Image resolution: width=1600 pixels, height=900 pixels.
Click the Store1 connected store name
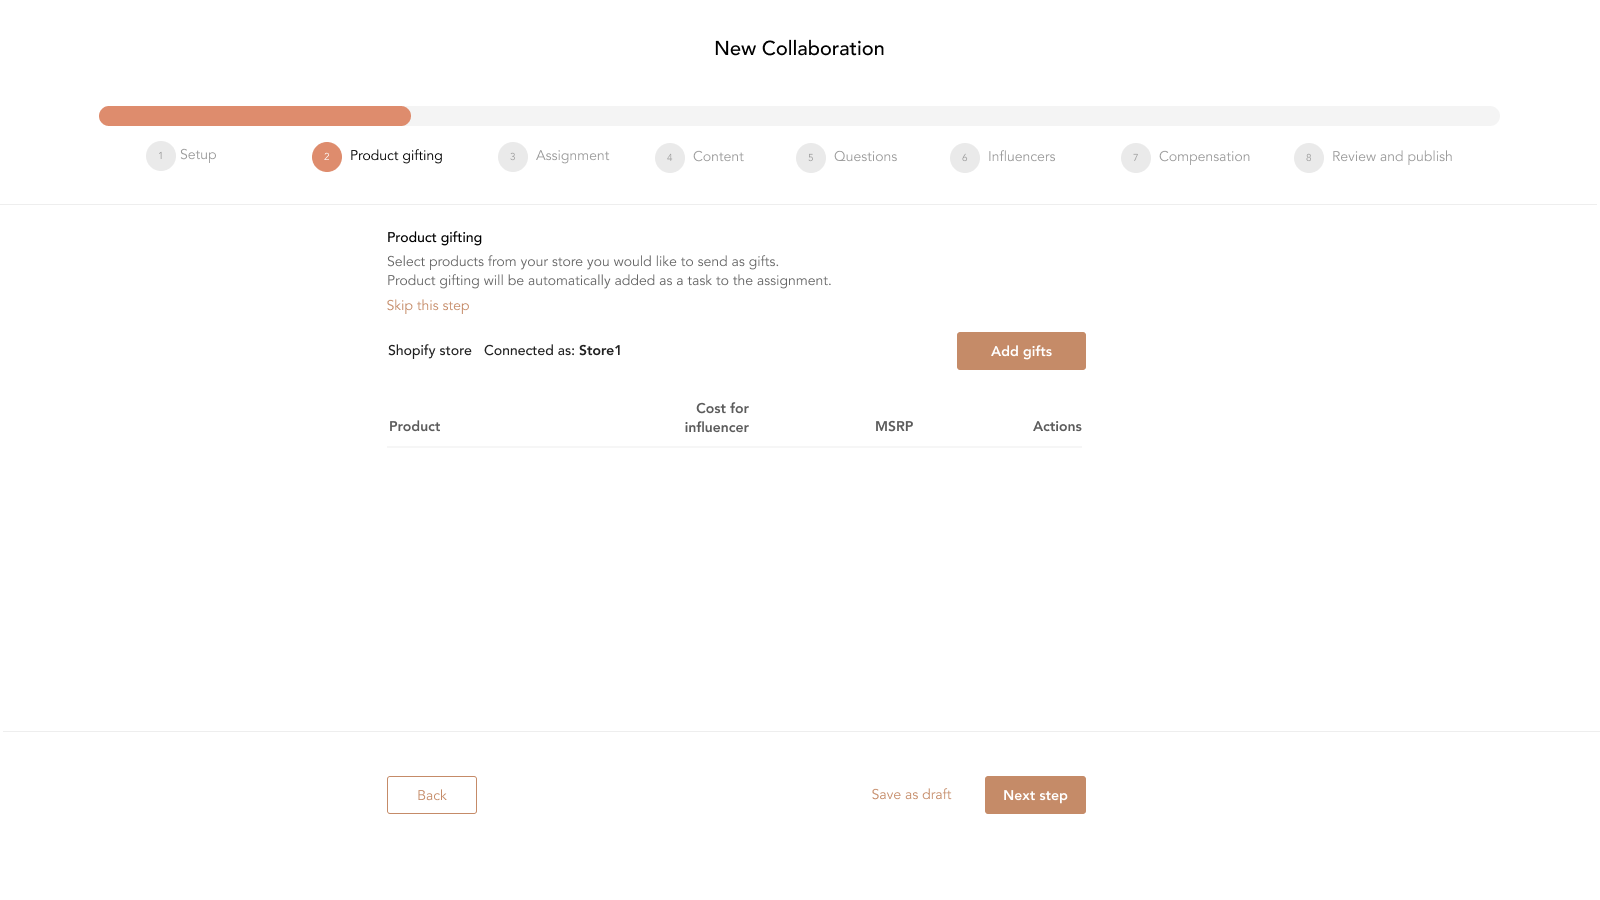pyautogui.click(x=600, y=350)
